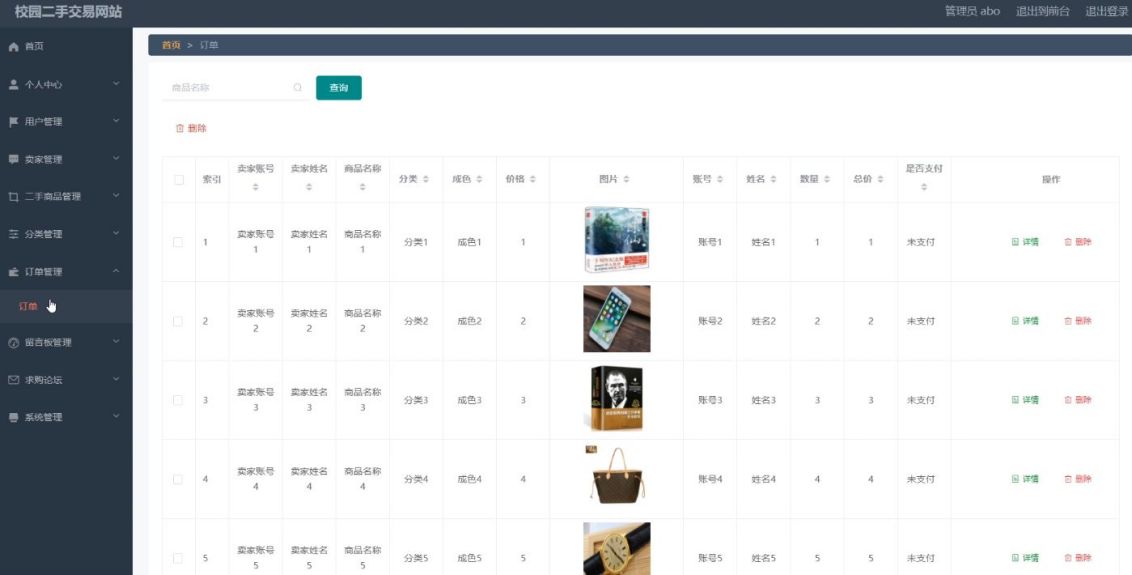Check the checkbox for row 1
The image size is (1132, 575).
click(178, 242)
